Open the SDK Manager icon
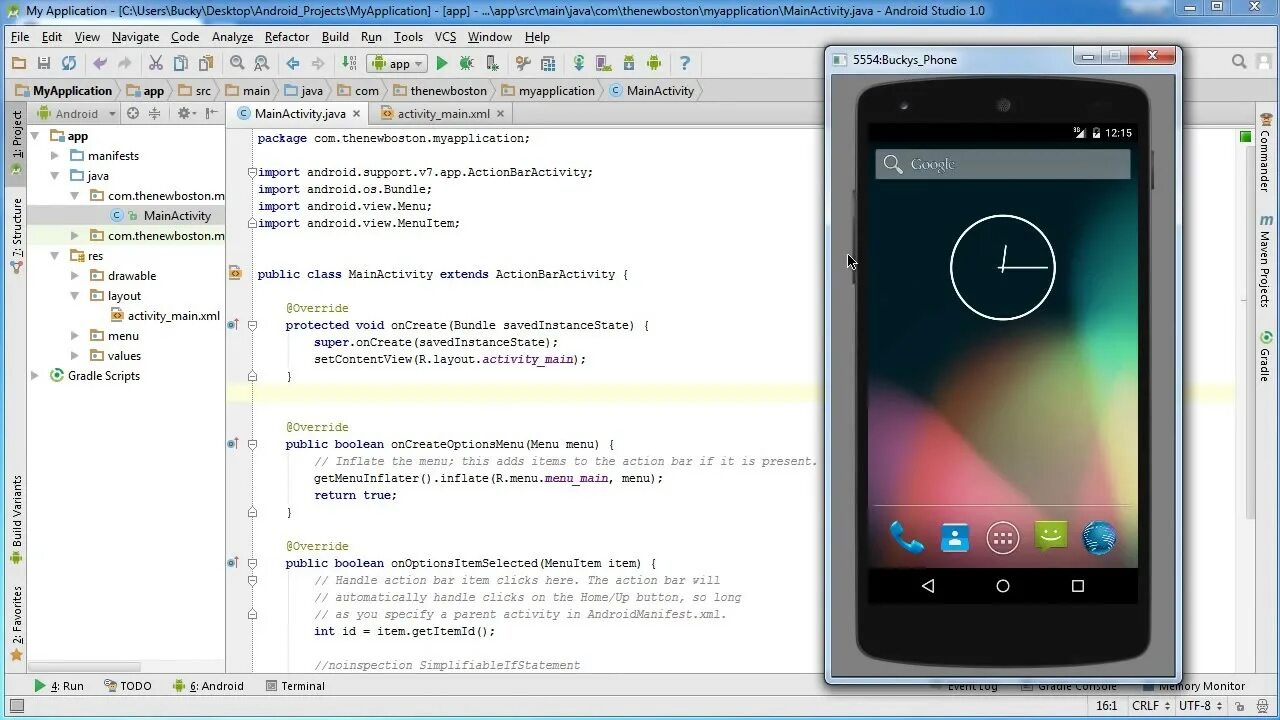Screen dimensions: 1280x720 coord(629,63)
